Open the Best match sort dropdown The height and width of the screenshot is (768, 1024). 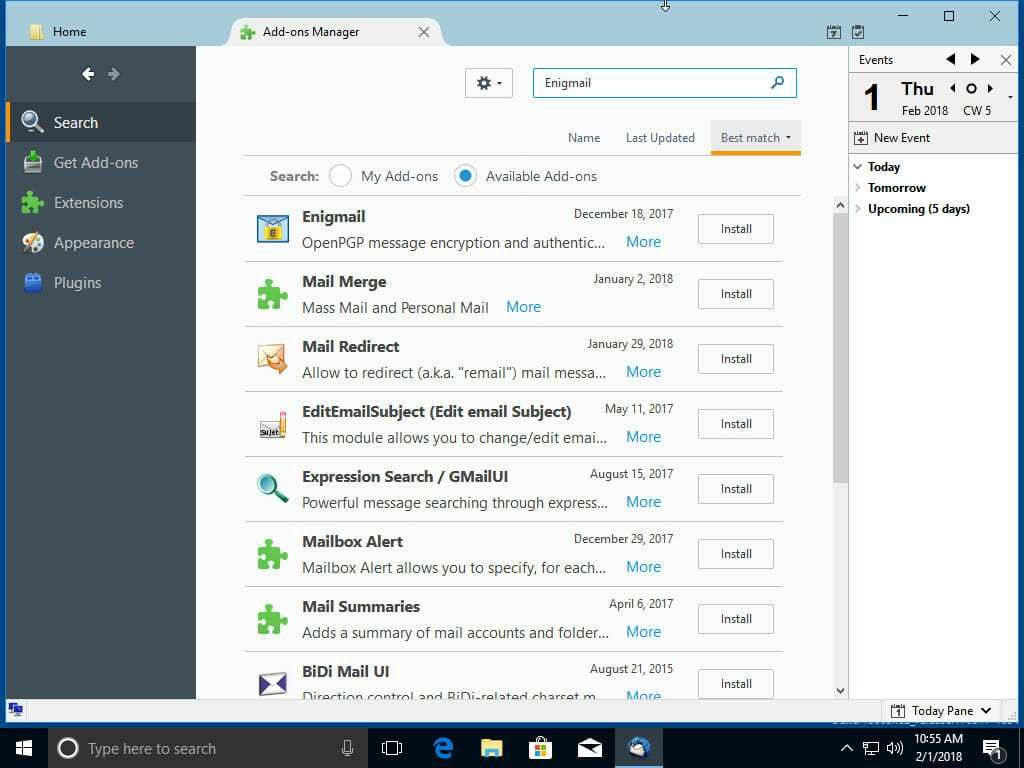[754, 137]
